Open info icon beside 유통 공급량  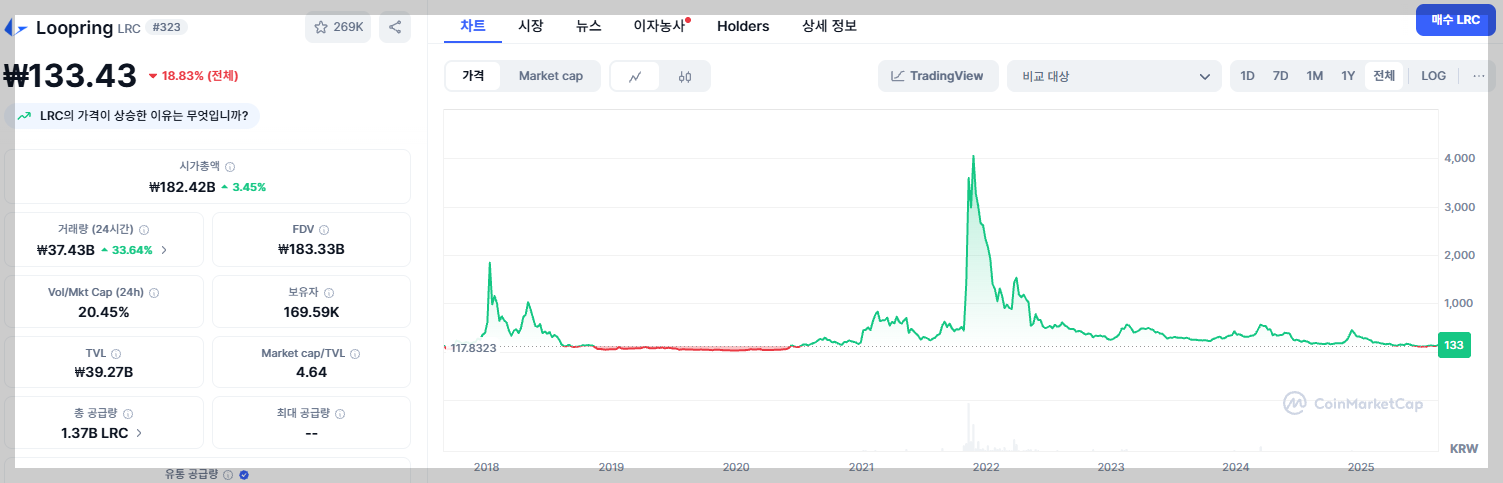point(228,475)
